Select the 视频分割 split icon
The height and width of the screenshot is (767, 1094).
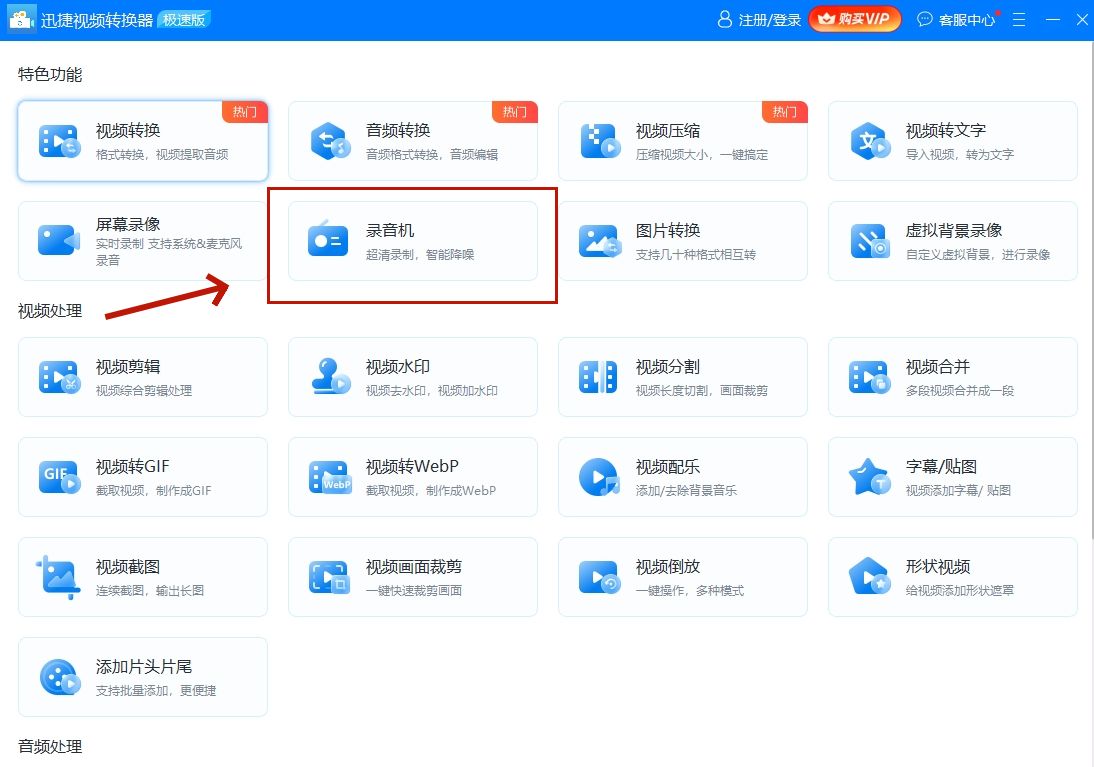pyautogui.click(x=599, y=377)
